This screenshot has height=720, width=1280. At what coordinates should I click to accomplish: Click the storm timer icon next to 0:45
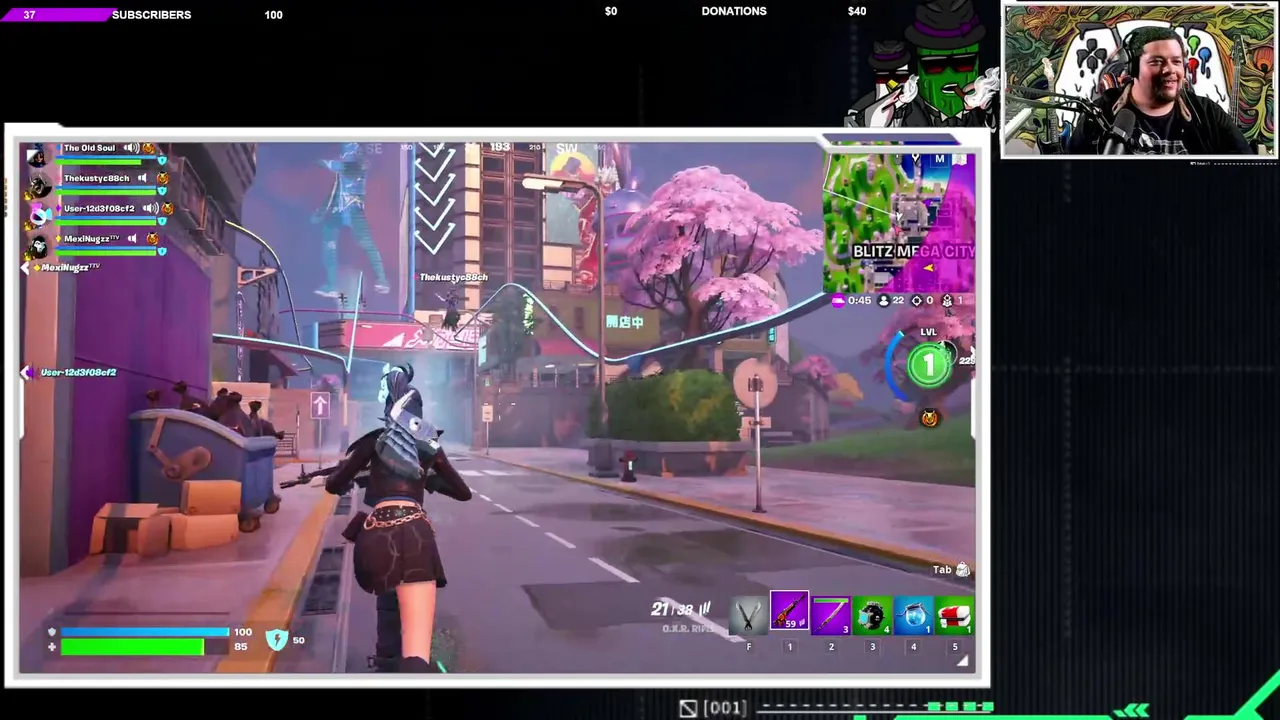pyautogui.click(x=838, y=300)
